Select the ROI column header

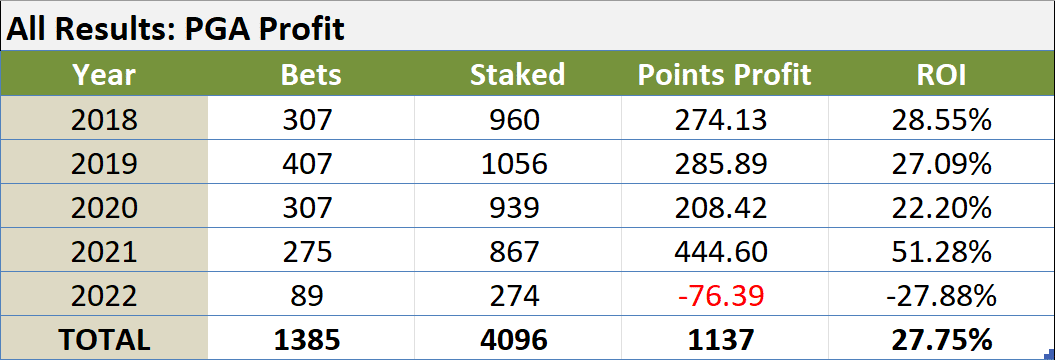941,74
